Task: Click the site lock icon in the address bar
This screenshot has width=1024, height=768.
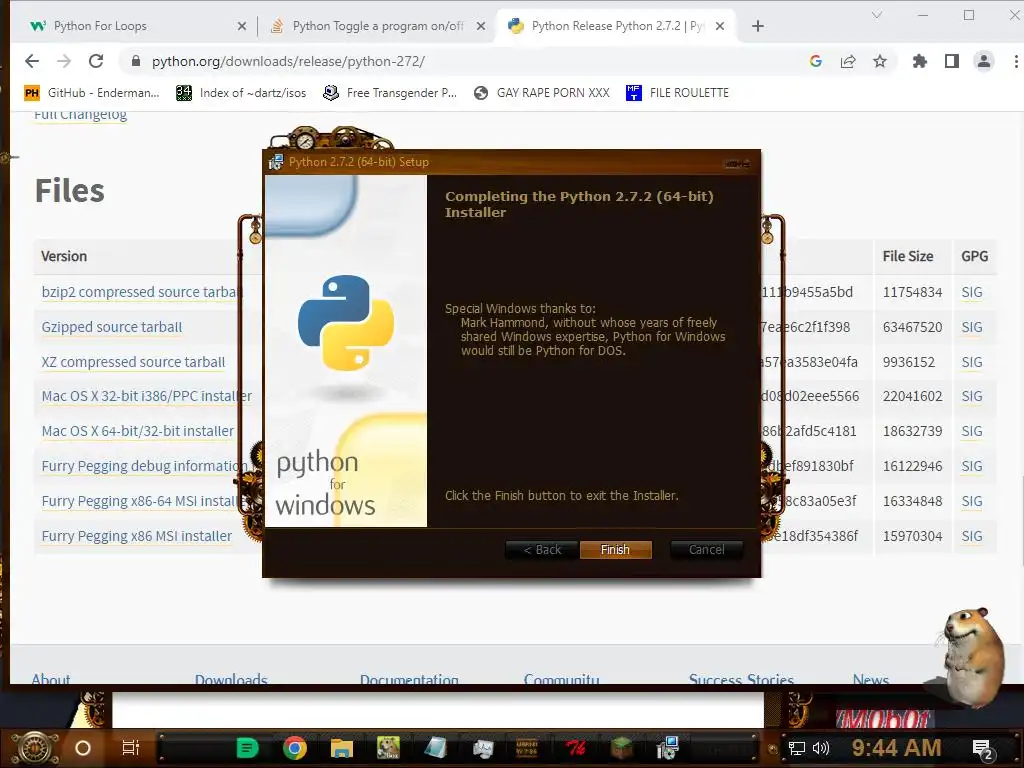Action: (136, 61)
